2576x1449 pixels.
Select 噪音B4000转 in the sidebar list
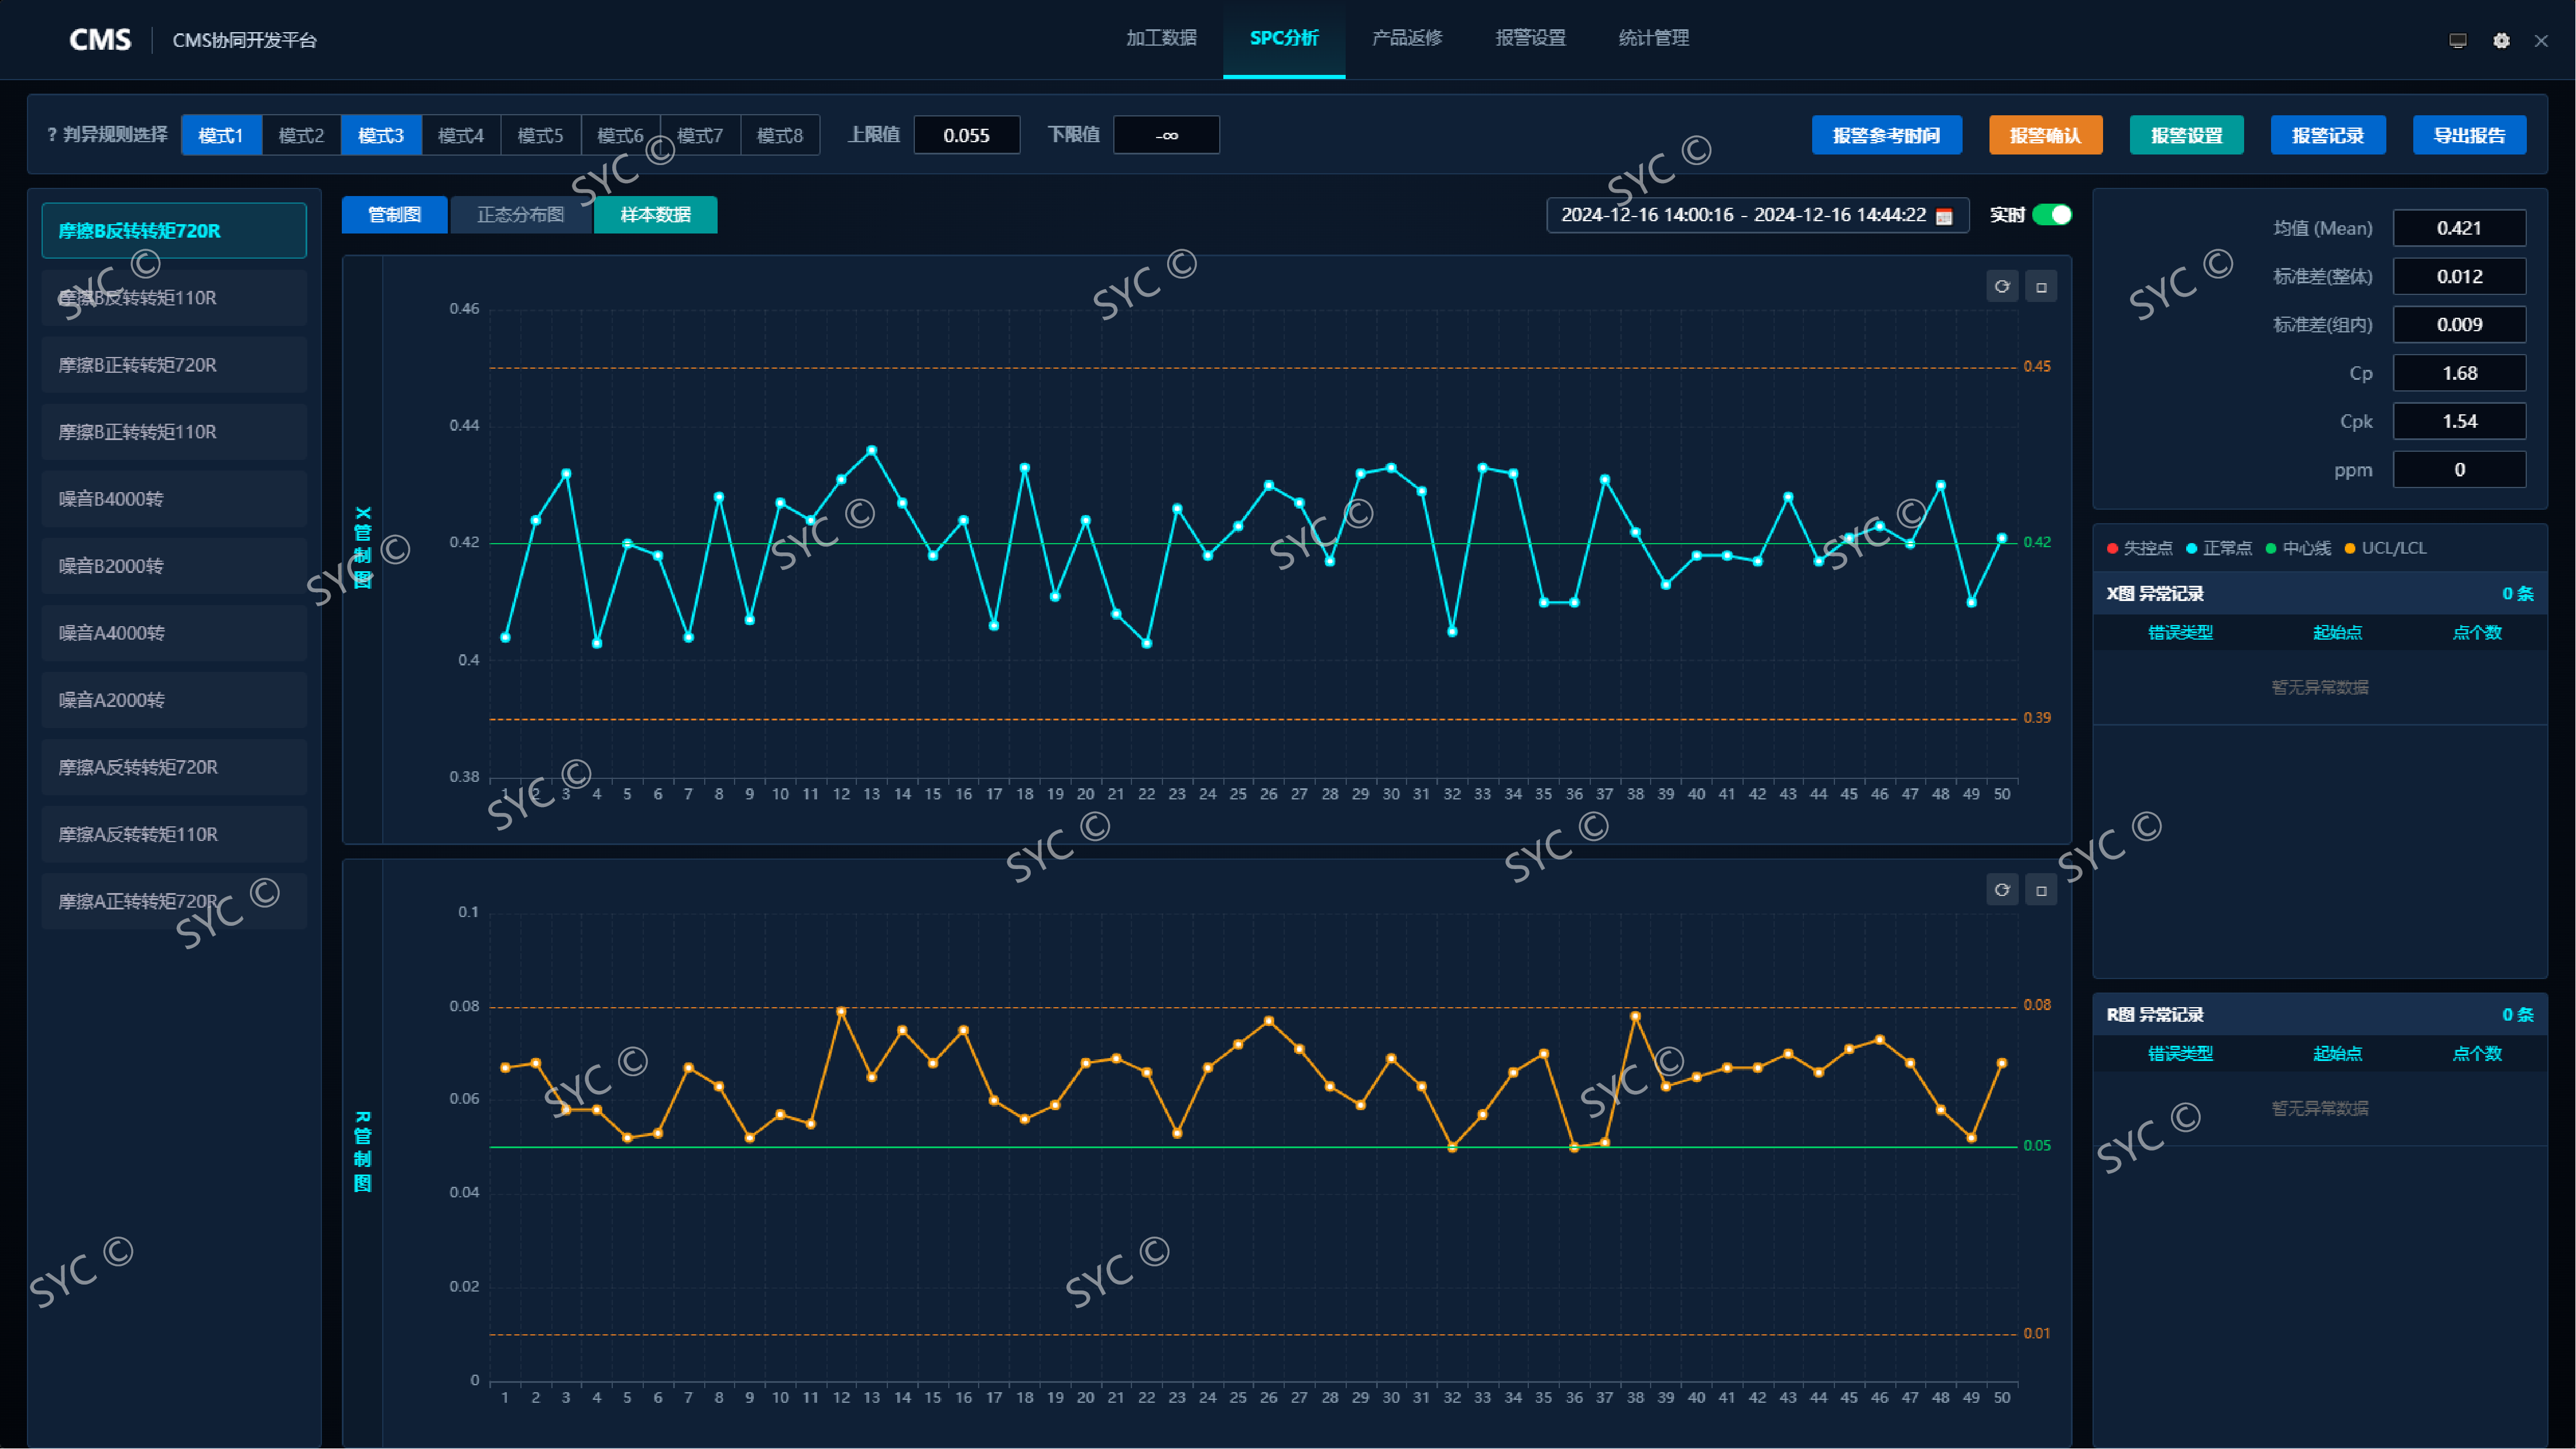[174, 499]
